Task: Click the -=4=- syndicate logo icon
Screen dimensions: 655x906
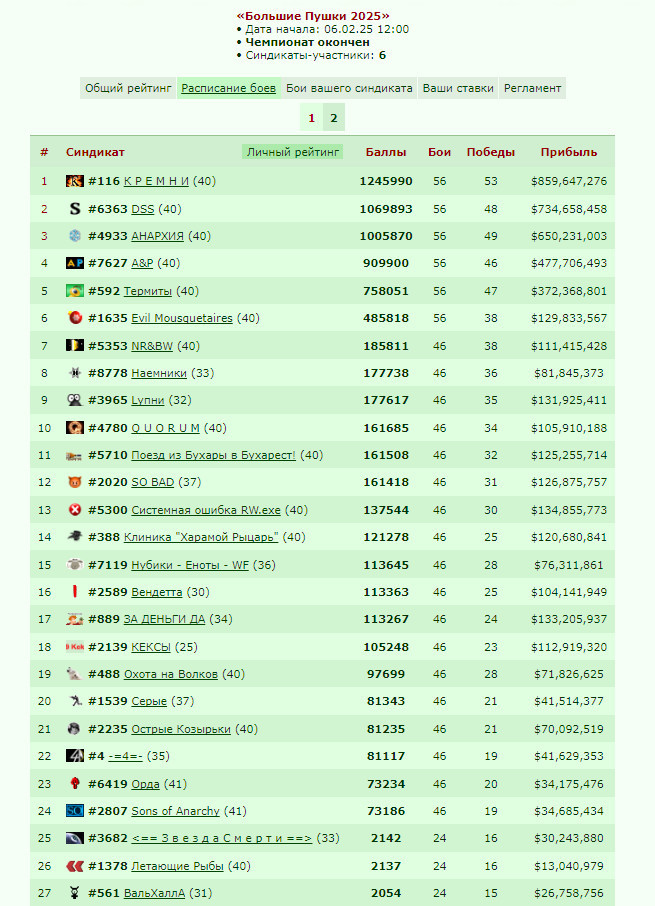Action: click(75, 756)
